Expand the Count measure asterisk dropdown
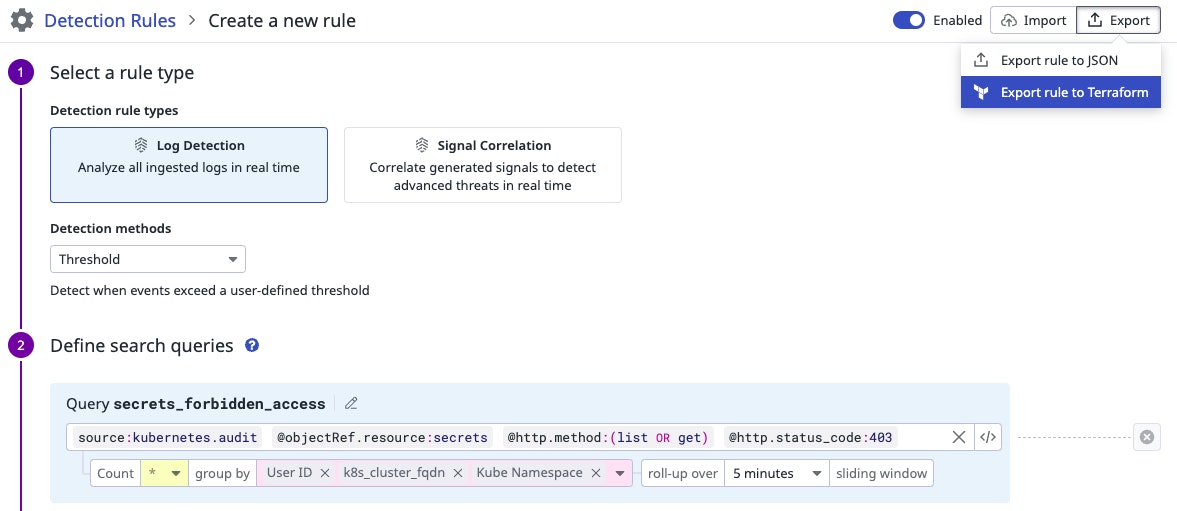 165,473
